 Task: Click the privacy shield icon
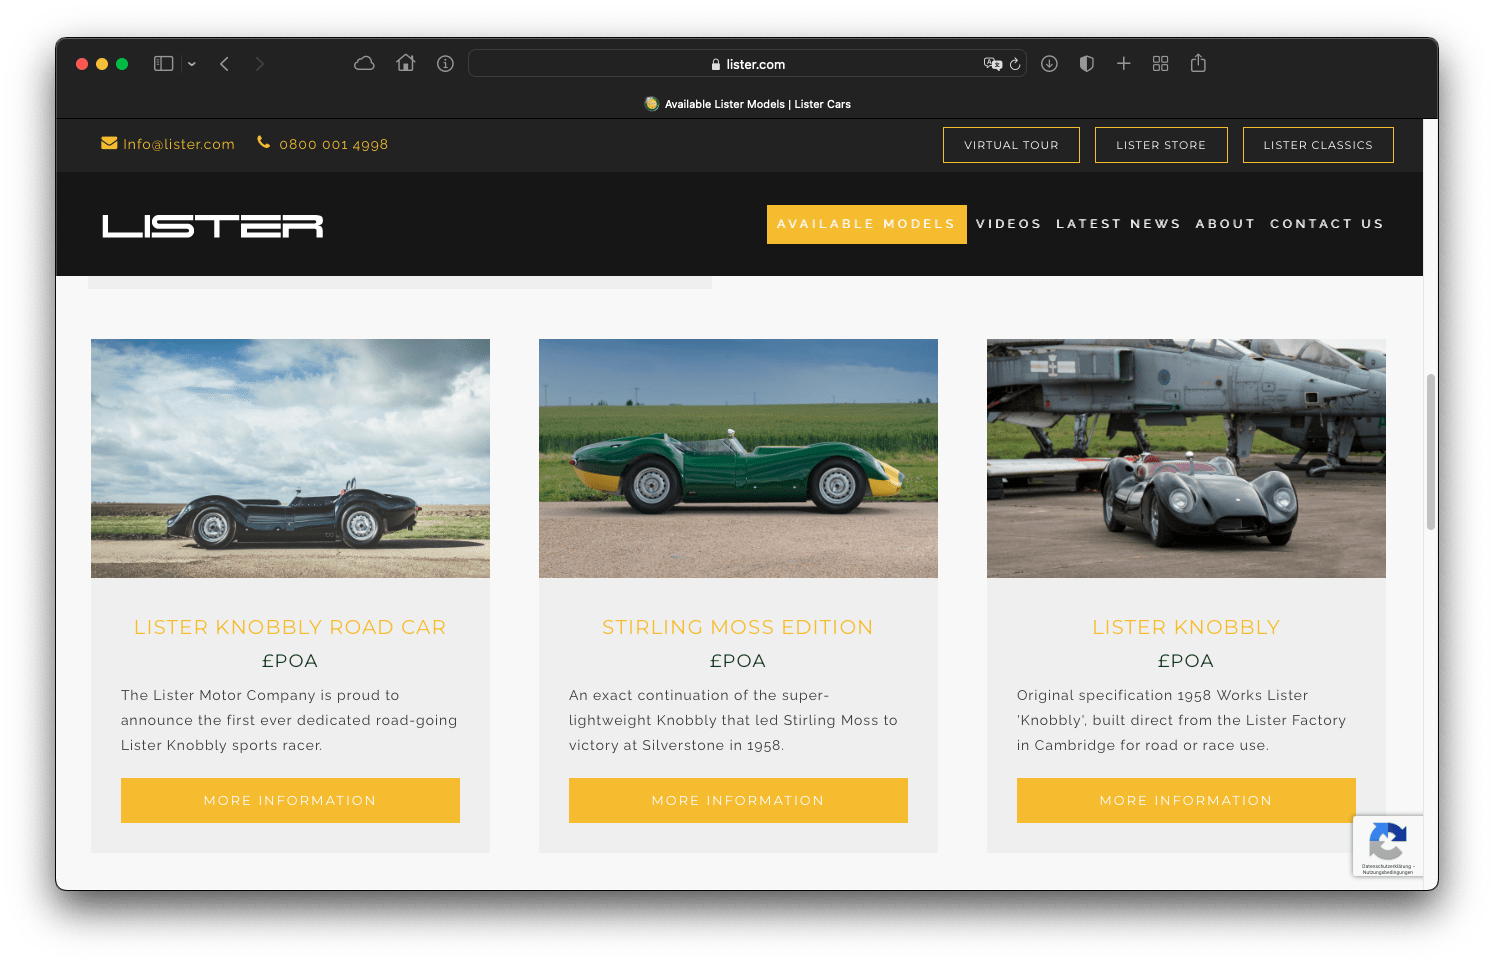coord(1087,64)
